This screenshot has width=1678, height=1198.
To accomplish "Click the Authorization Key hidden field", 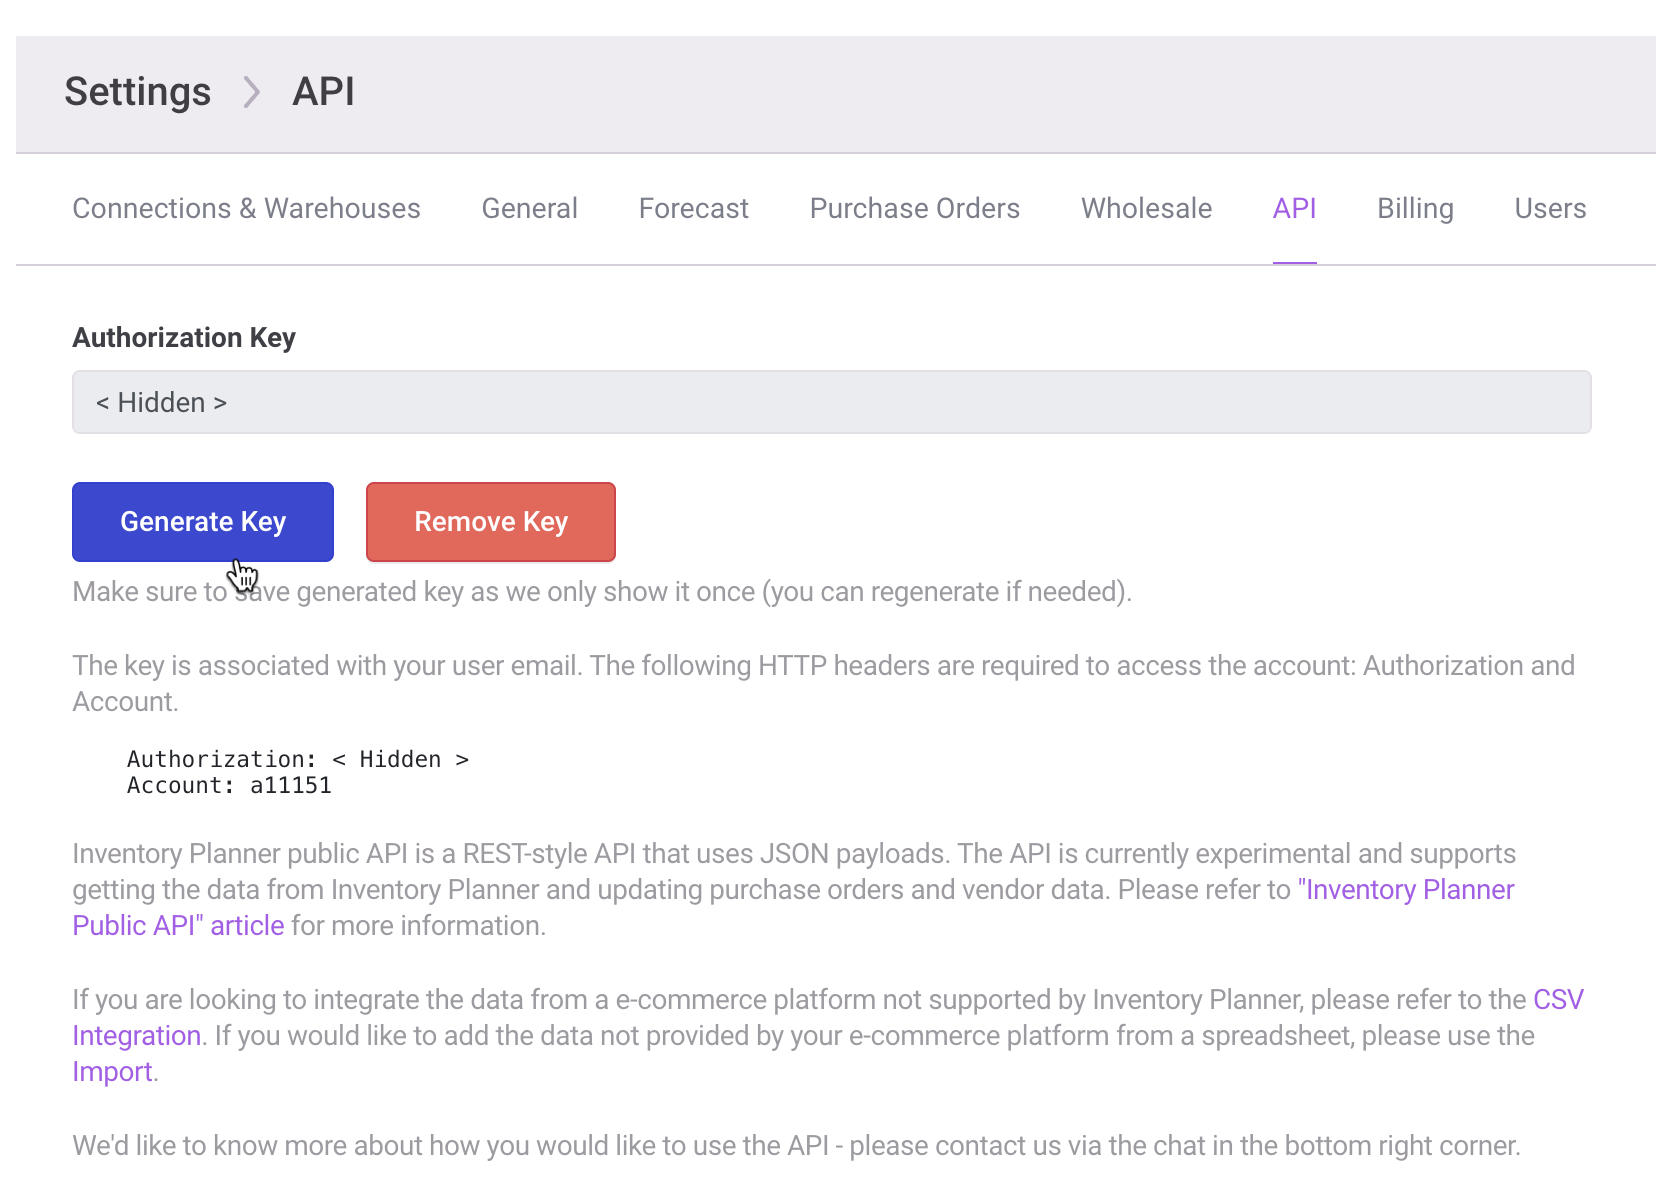I will pyautogui.click(x=831, y=402).
